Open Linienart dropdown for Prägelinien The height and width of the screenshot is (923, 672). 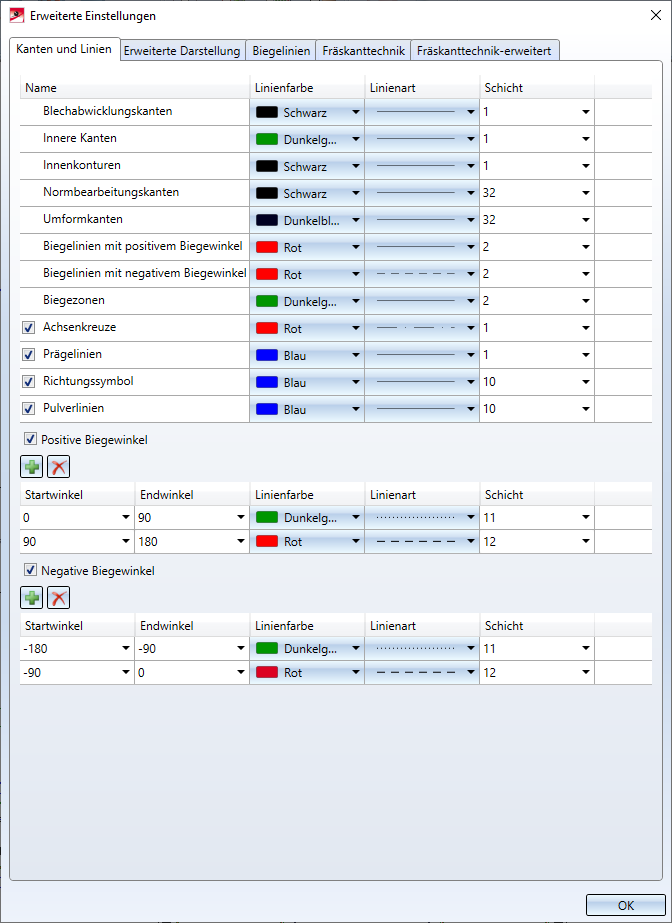[471, 355]
